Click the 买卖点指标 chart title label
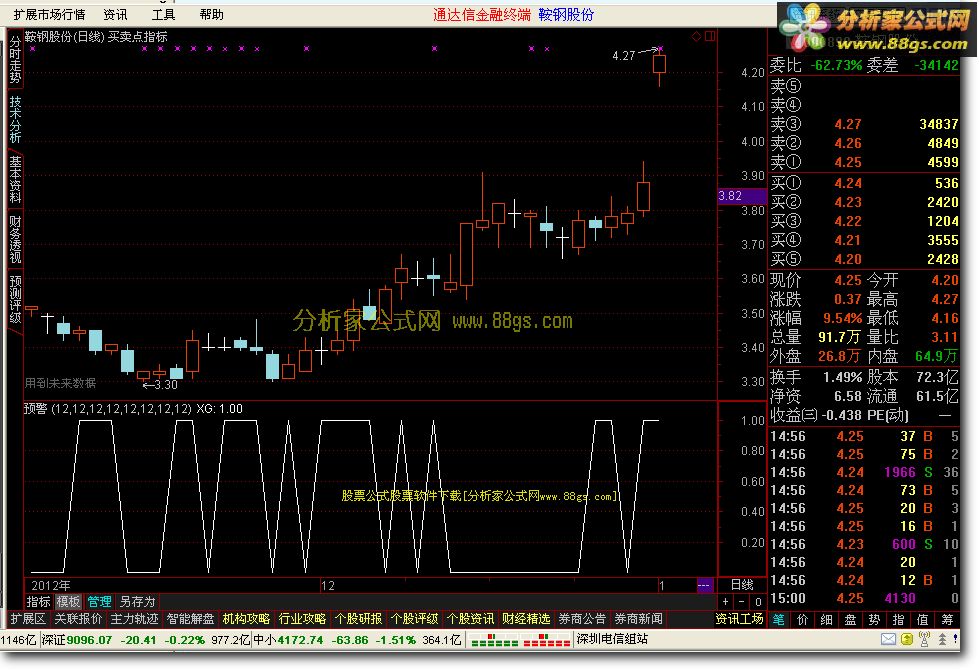Viewport: 979px width, 670px height. [137, 37]
